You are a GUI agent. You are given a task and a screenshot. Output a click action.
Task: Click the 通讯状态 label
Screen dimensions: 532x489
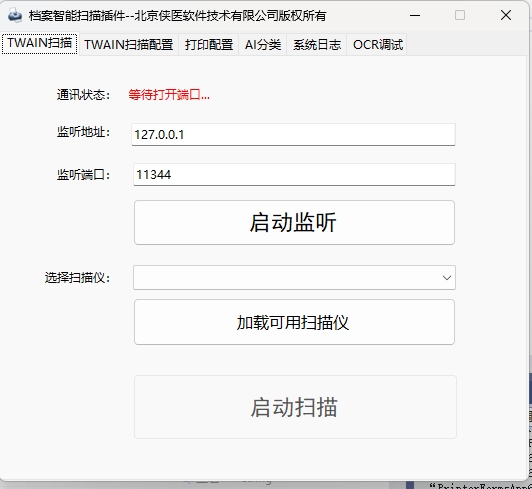click(83, 95)
